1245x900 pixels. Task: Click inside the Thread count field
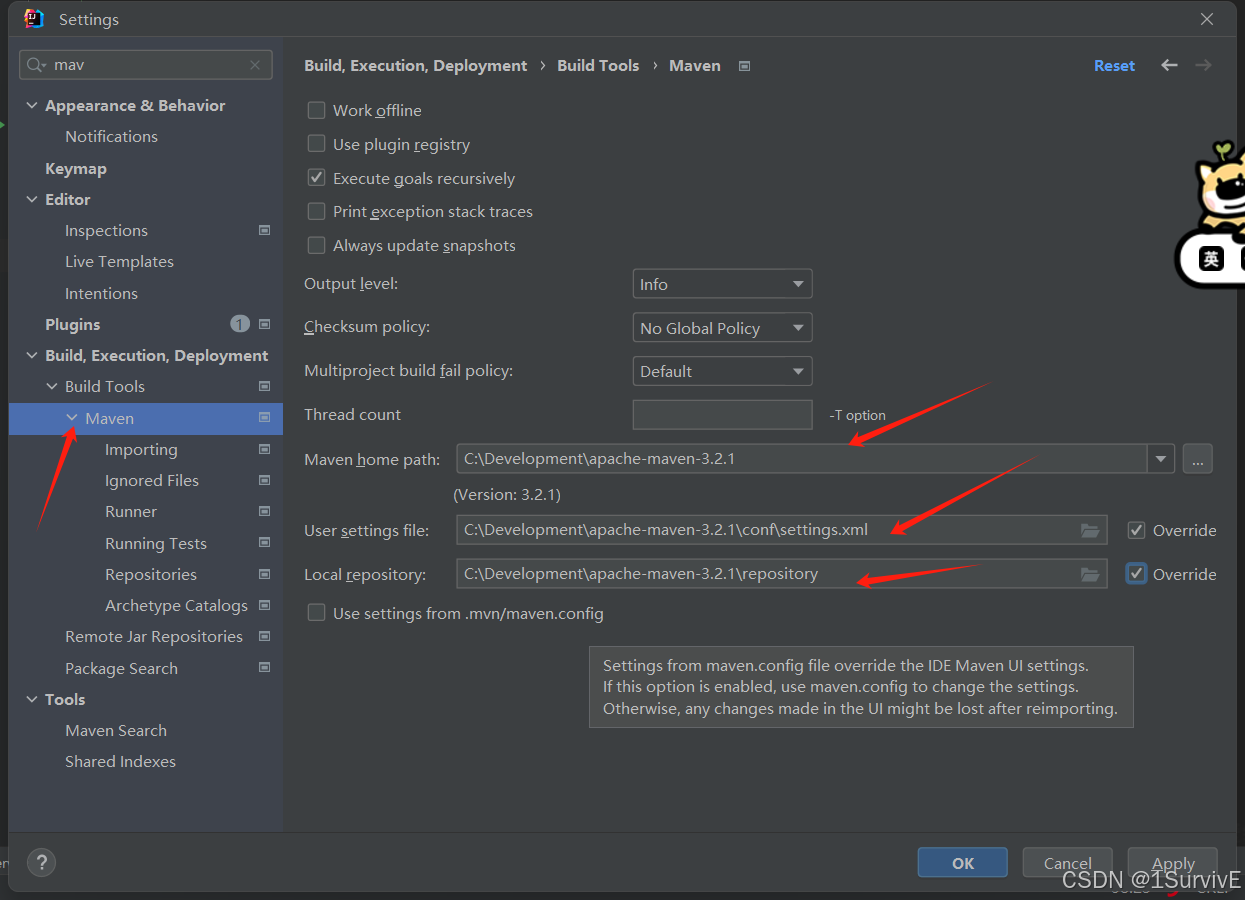[x=722, y=414]
